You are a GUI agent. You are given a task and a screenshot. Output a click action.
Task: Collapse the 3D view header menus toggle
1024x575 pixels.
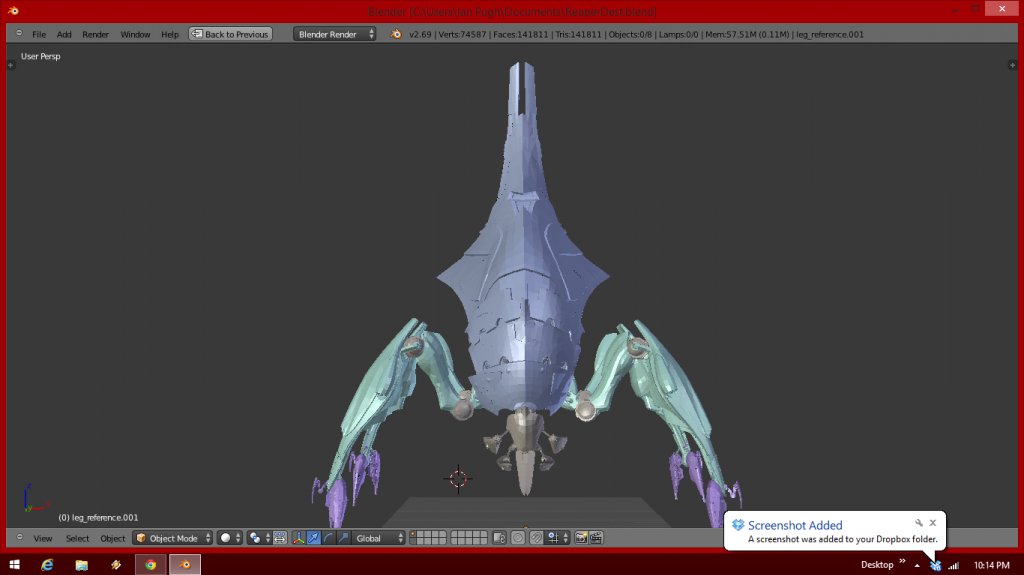[19, 538]
